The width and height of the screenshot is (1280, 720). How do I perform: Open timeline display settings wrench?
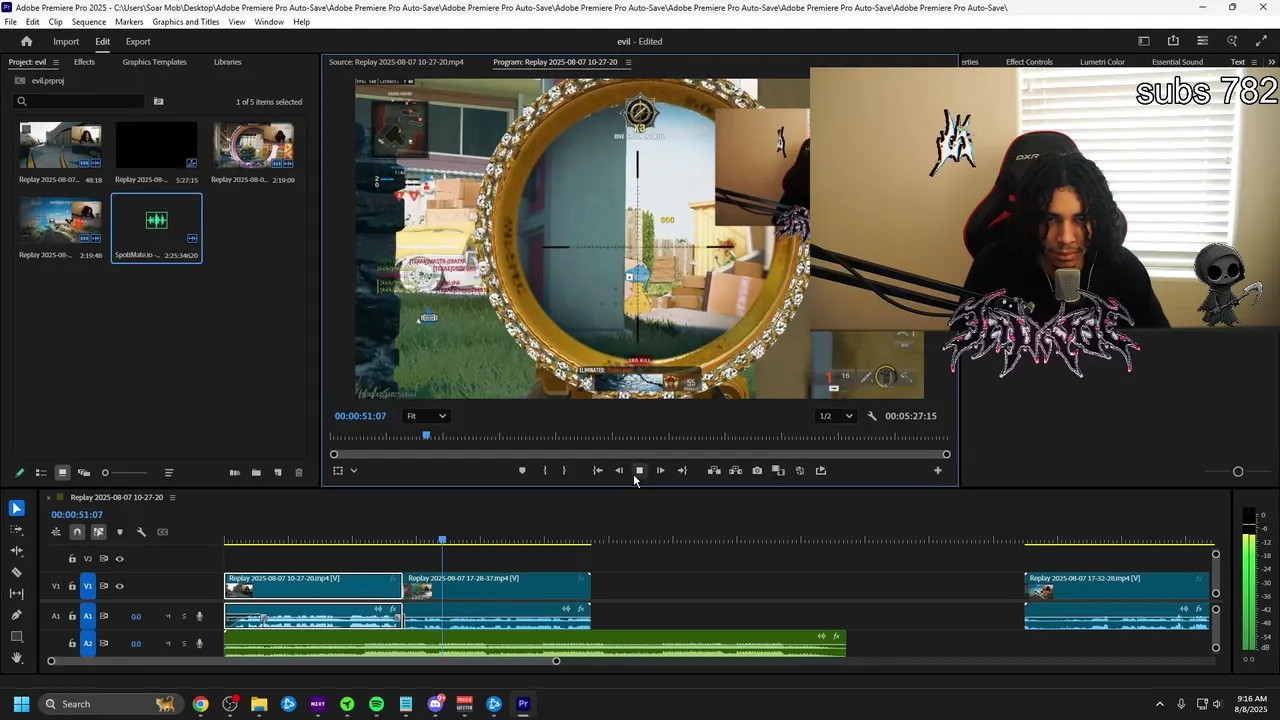pyautogui.click(x=141, y=532)
